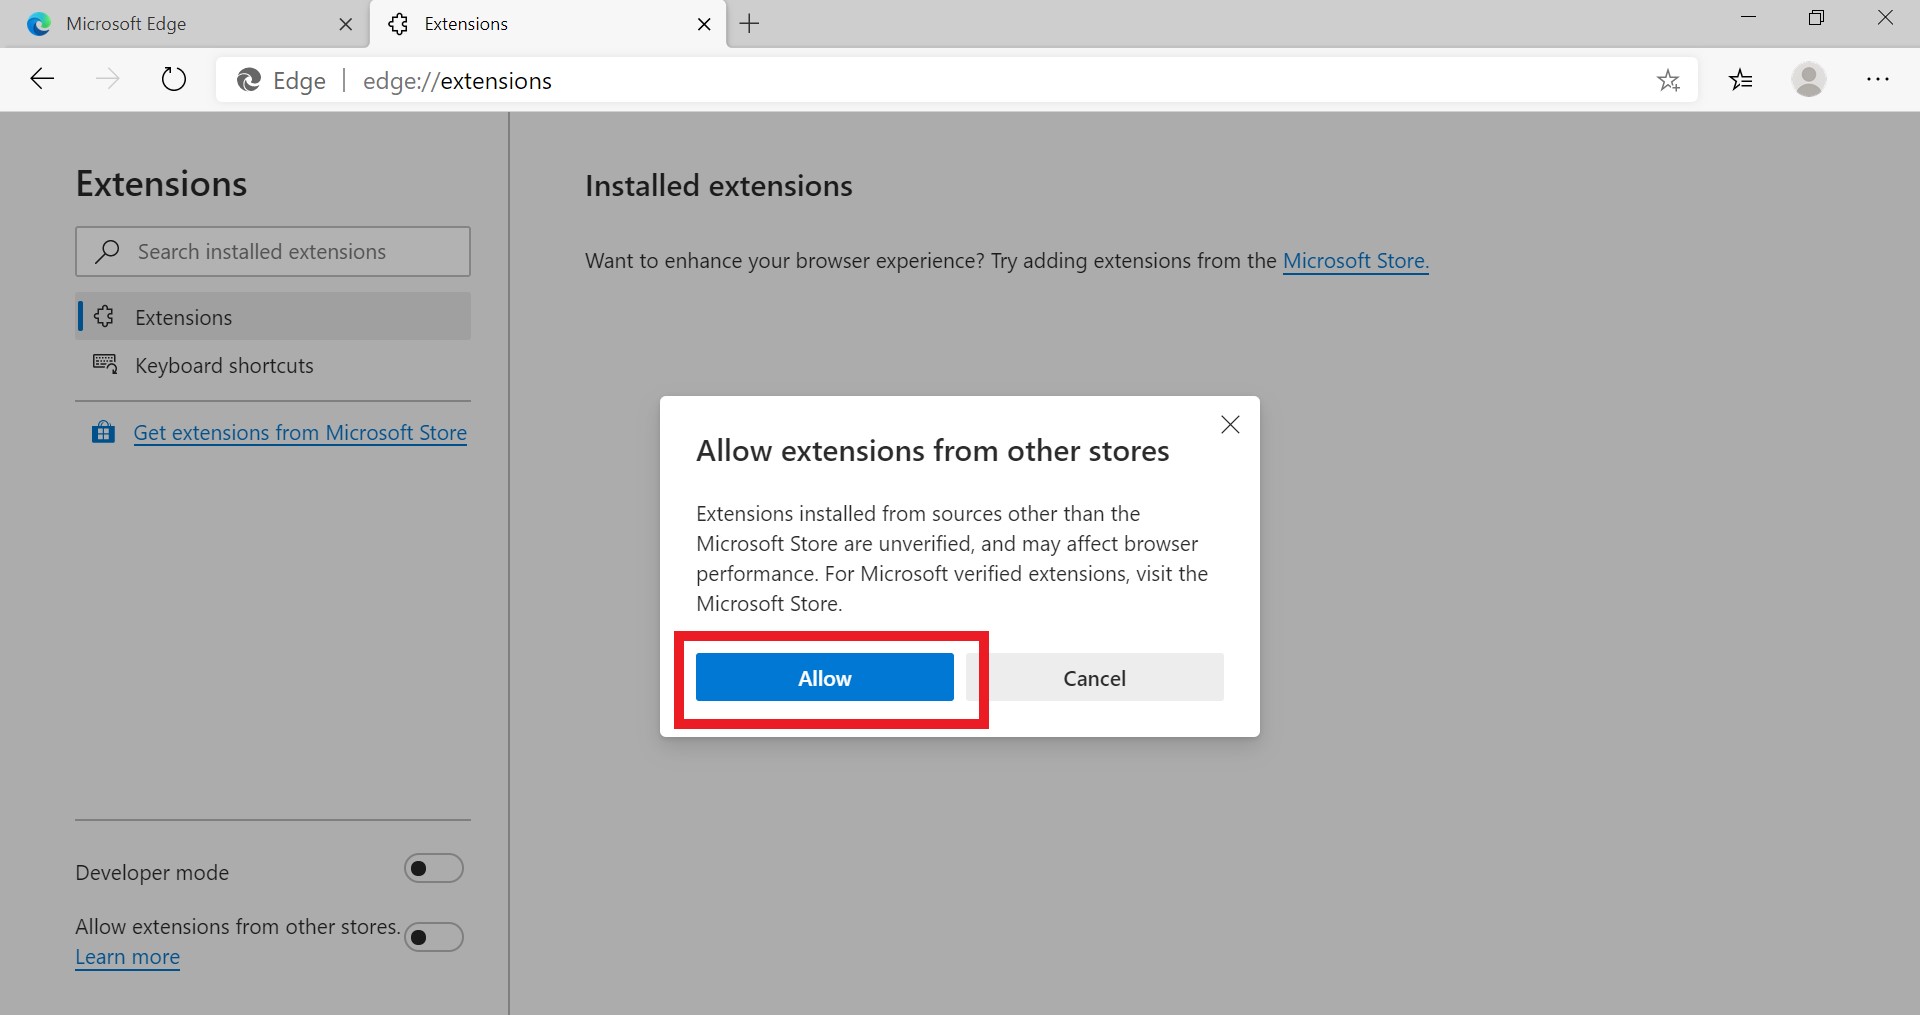Go back to the previous page
This screenshot has height=1015, width=1920.
42,79
